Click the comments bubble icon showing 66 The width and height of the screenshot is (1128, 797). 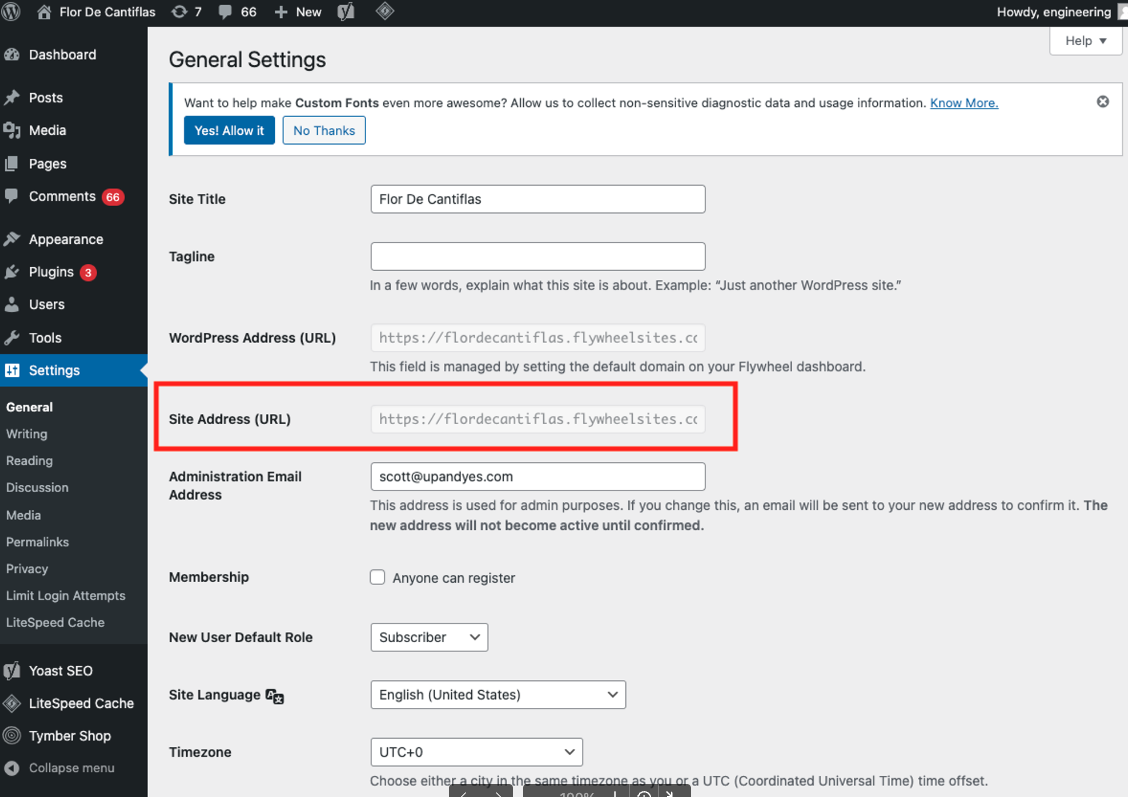coord(222,12)
